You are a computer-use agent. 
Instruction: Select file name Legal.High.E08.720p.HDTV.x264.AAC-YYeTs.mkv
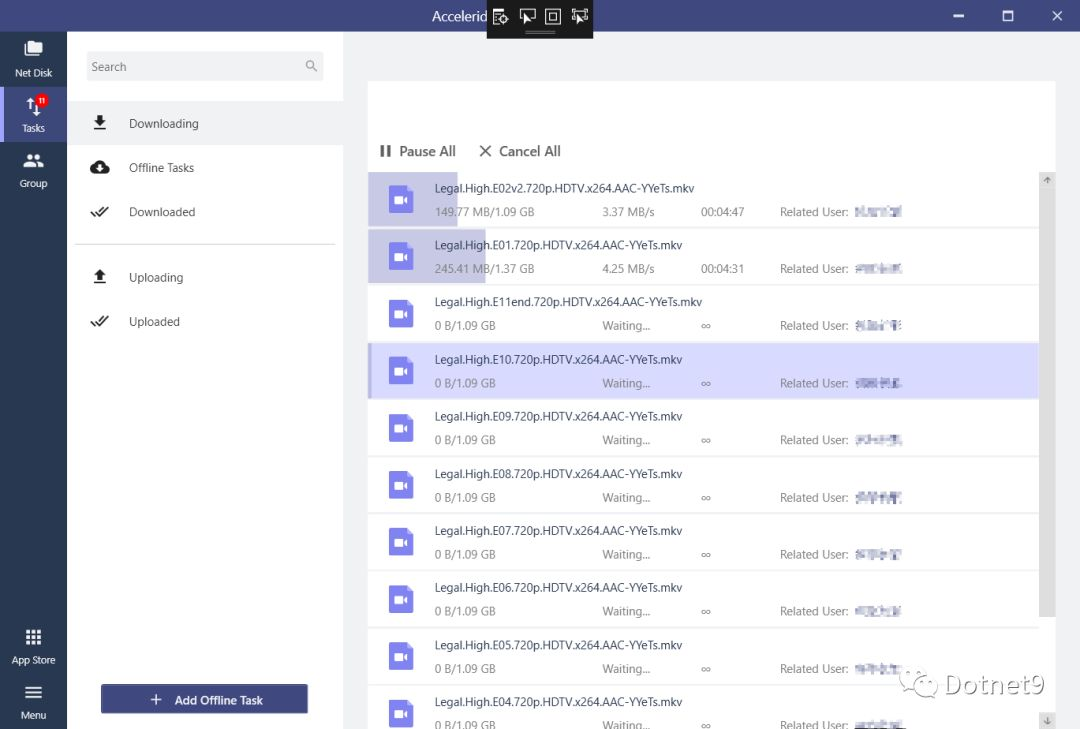point(558,473)
